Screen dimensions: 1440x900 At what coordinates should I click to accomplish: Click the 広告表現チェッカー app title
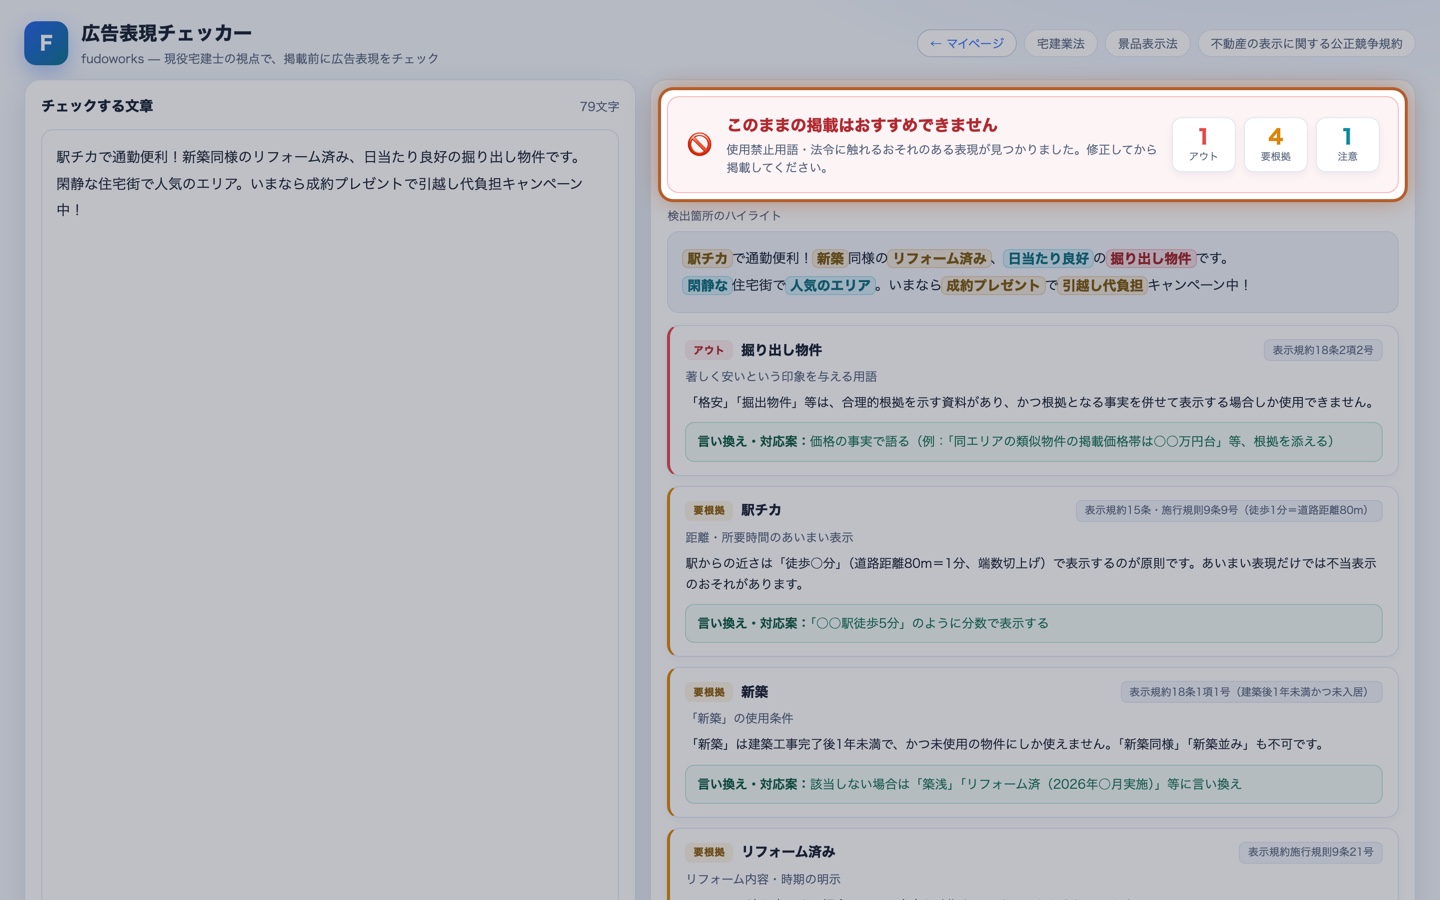166,34
